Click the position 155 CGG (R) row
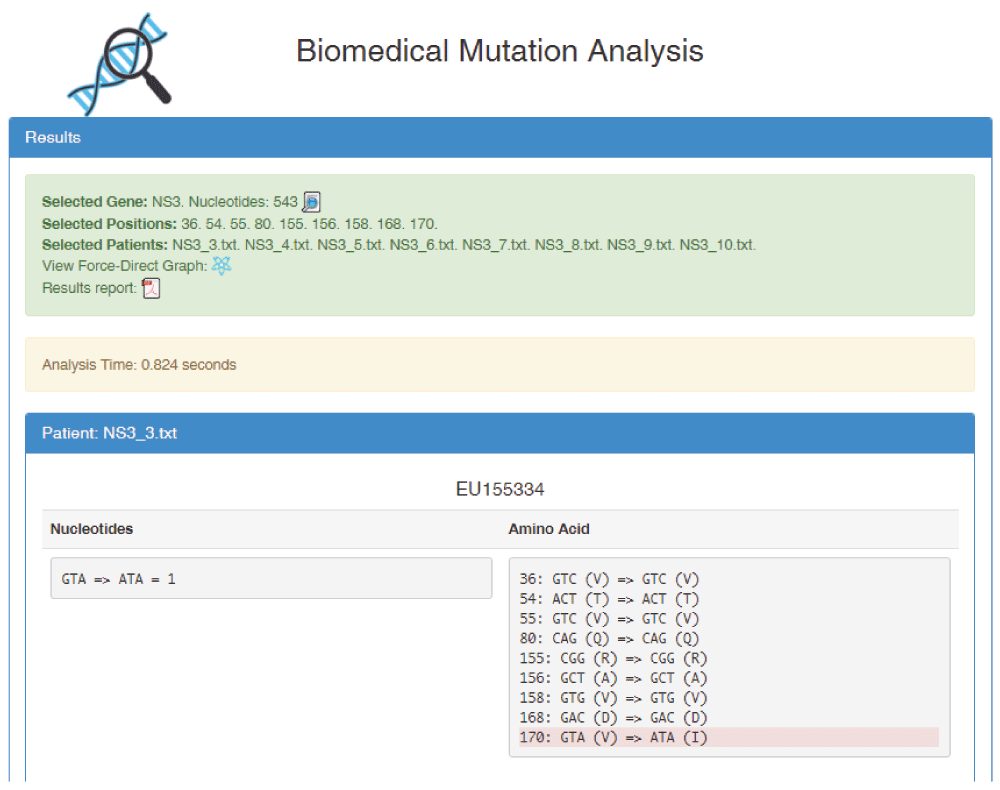1000x790 pixels. coord(613,658)
